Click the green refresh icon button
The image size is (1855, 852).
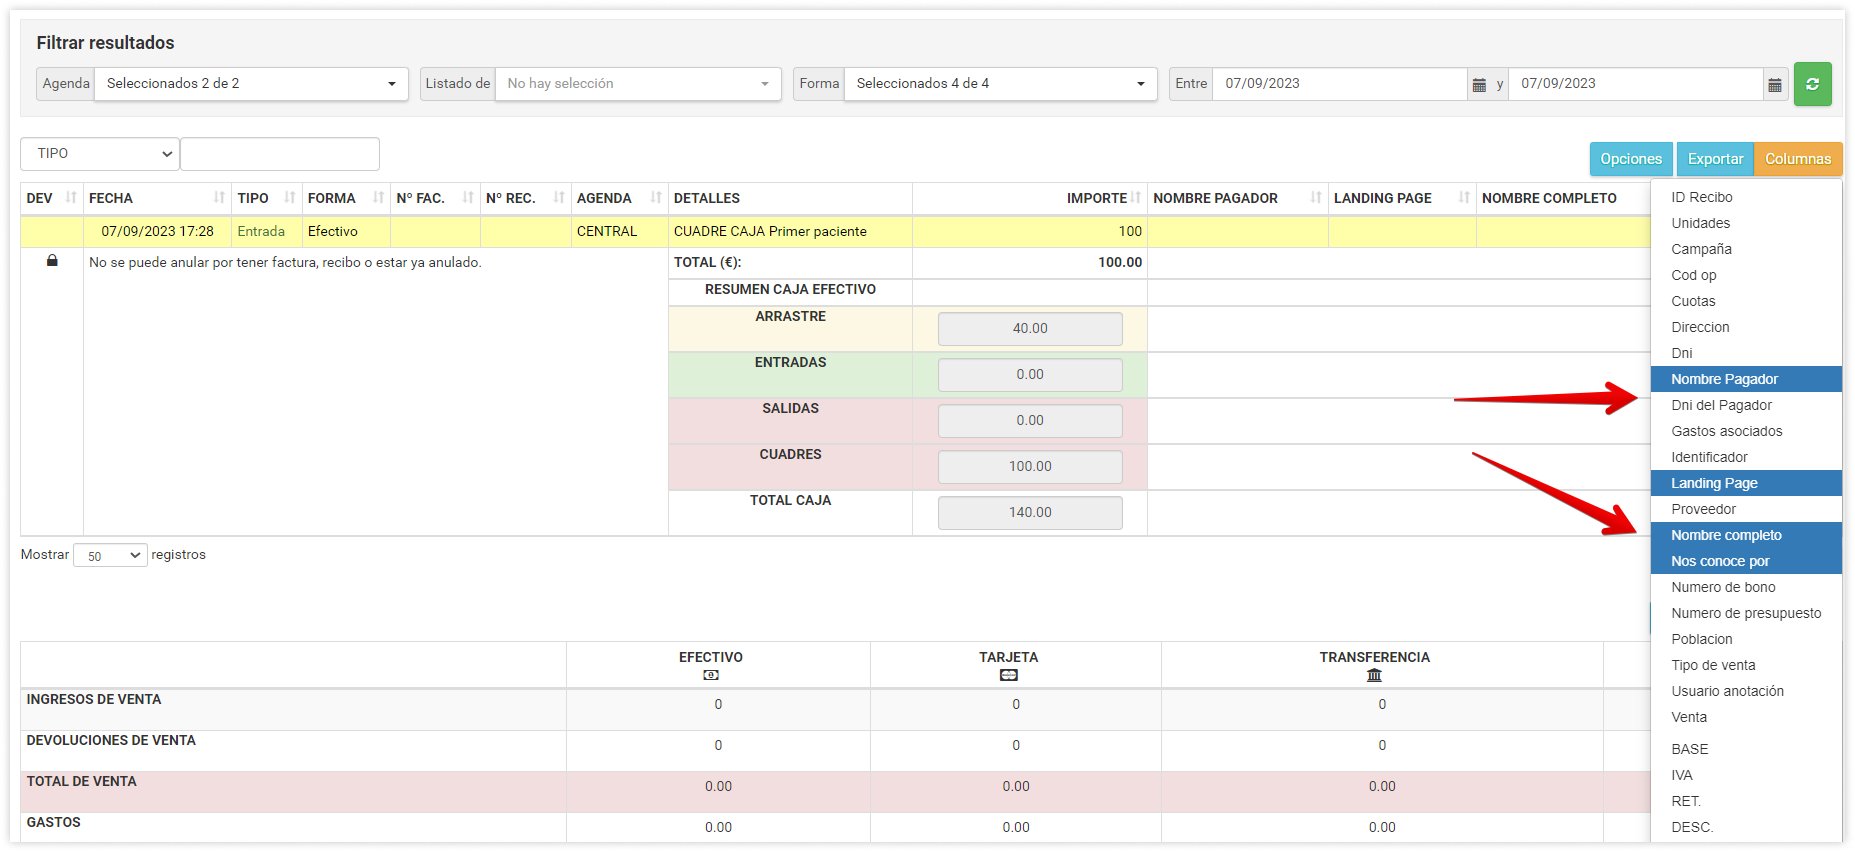click(1812, 84)
